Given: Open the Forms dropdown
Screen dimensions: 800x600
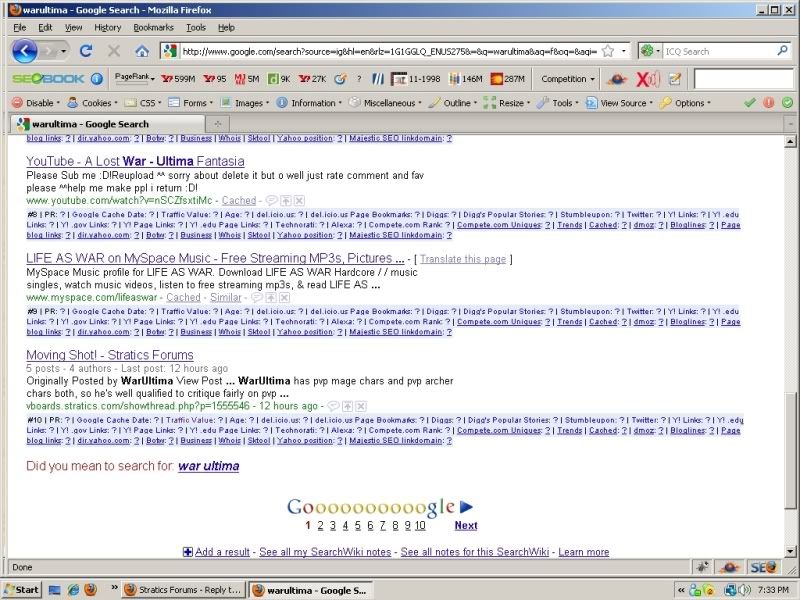Looking at the screenshot, I should [191, 103].
